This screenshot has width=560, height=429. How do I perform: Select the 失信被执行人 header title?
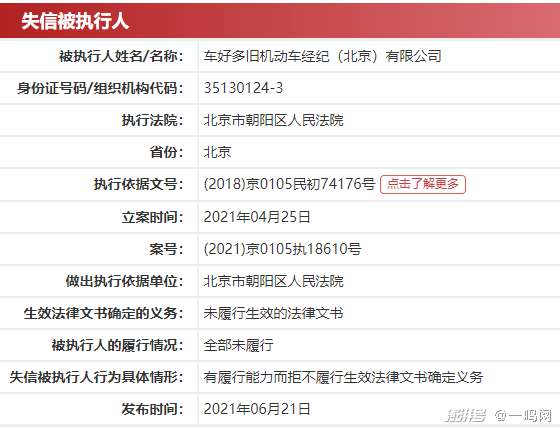[x=75, y=21]
